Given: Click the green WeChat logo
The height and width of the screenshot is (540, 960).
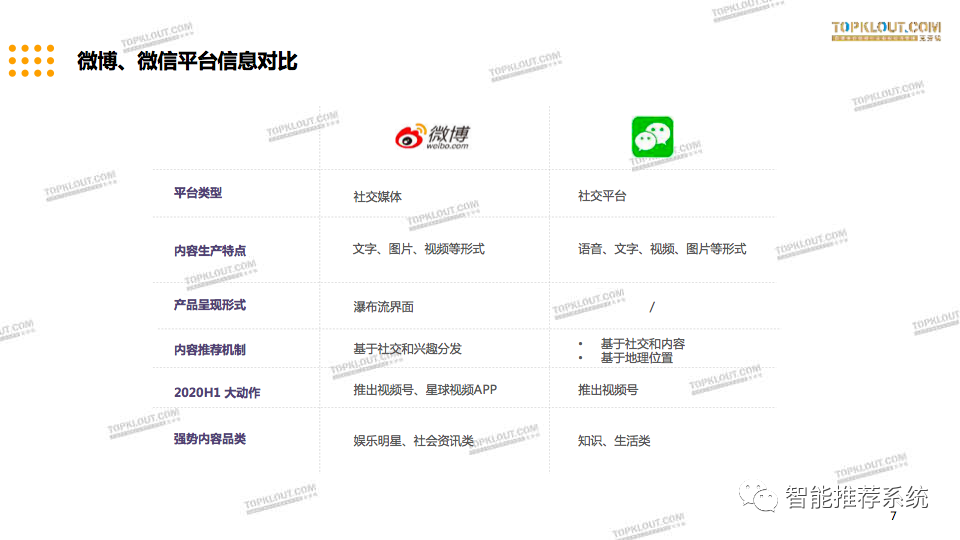Looking at the screenshot, I should [652, 137].
